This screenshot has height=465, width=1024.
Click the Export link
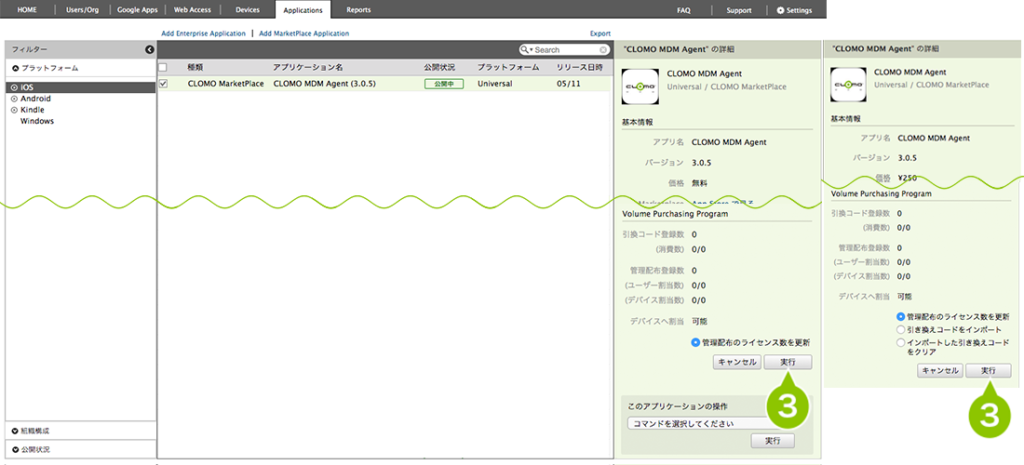[600, 33]
